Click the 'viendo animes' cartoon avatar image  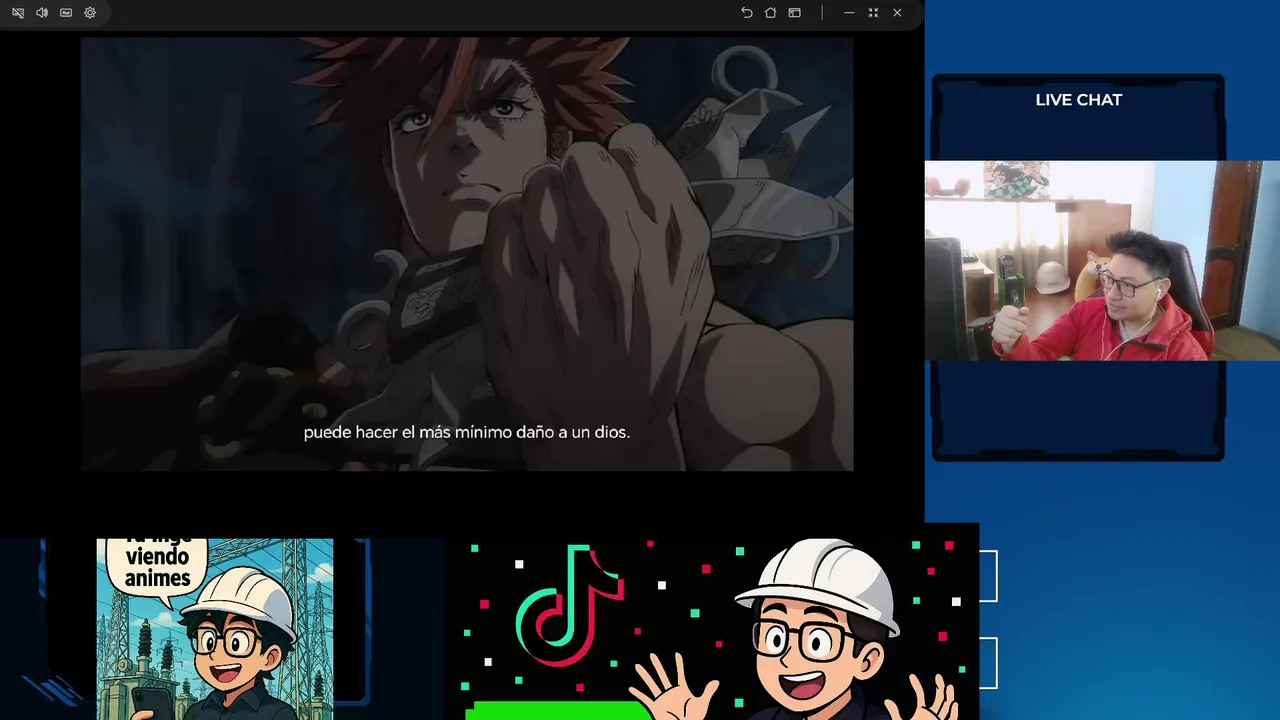click(215, 629)
